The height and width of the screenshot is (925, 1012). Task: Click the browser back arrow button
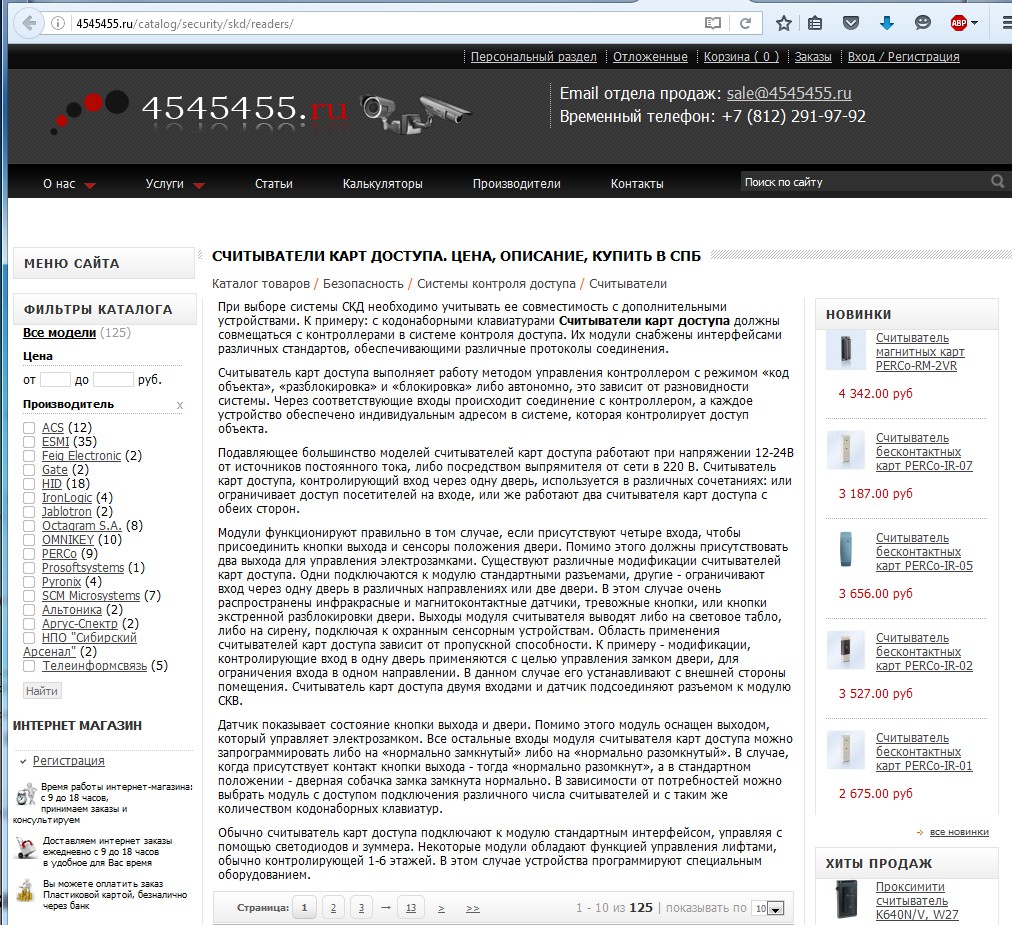pos(29,23)
